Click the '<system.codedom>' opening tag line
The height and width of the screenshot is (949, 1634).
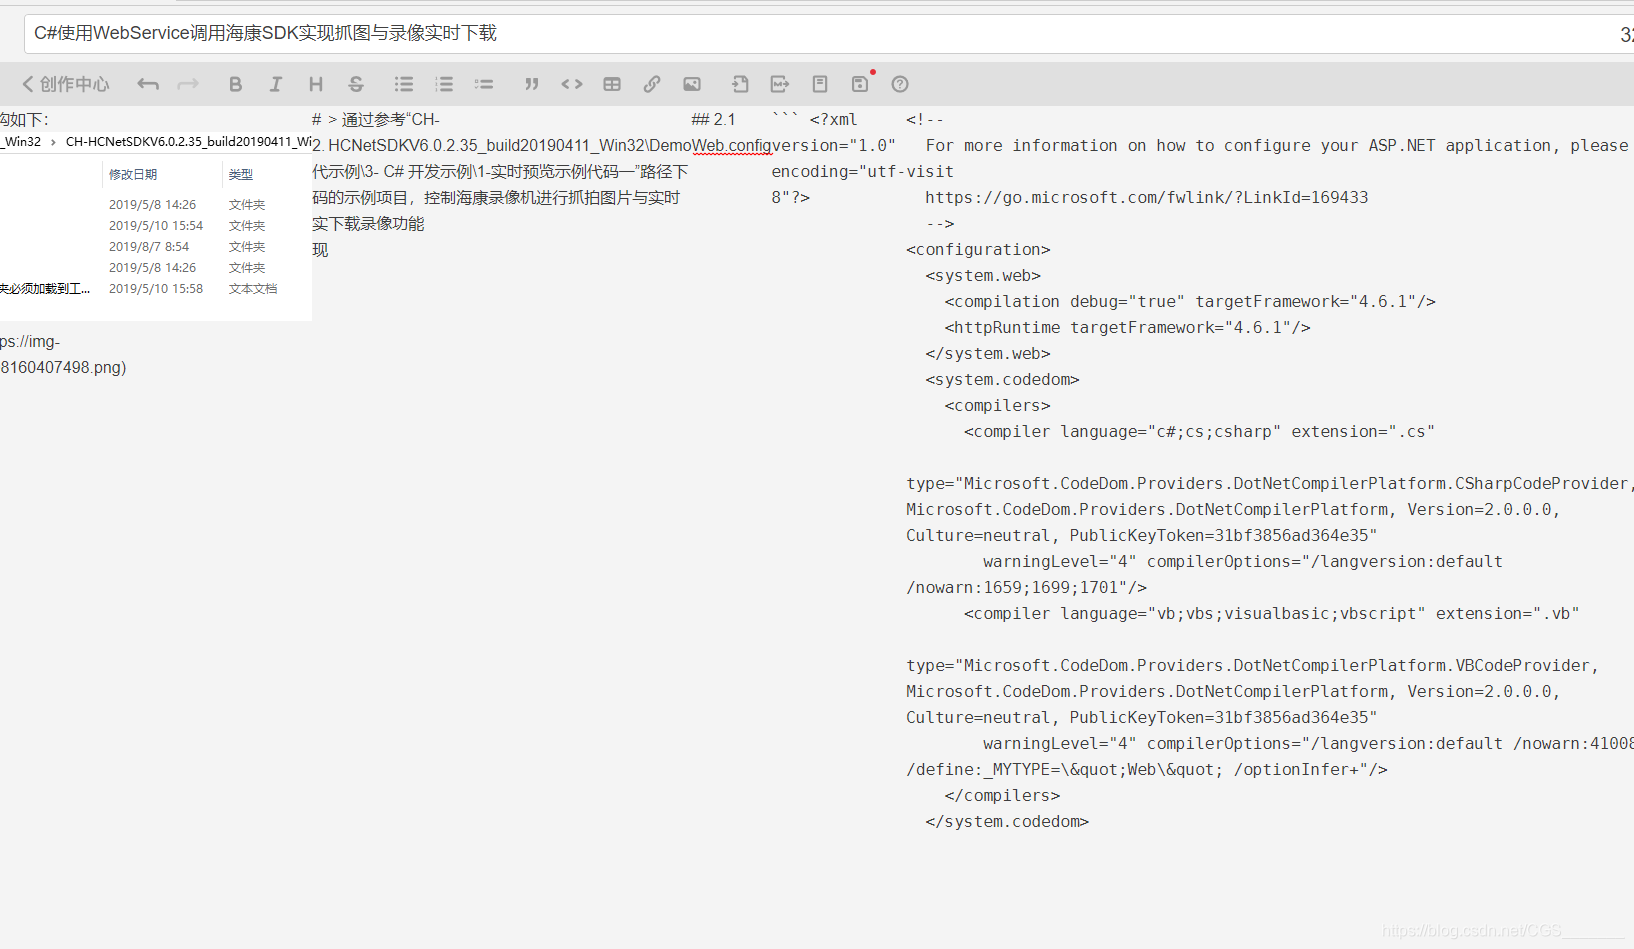pos(1002,380)
